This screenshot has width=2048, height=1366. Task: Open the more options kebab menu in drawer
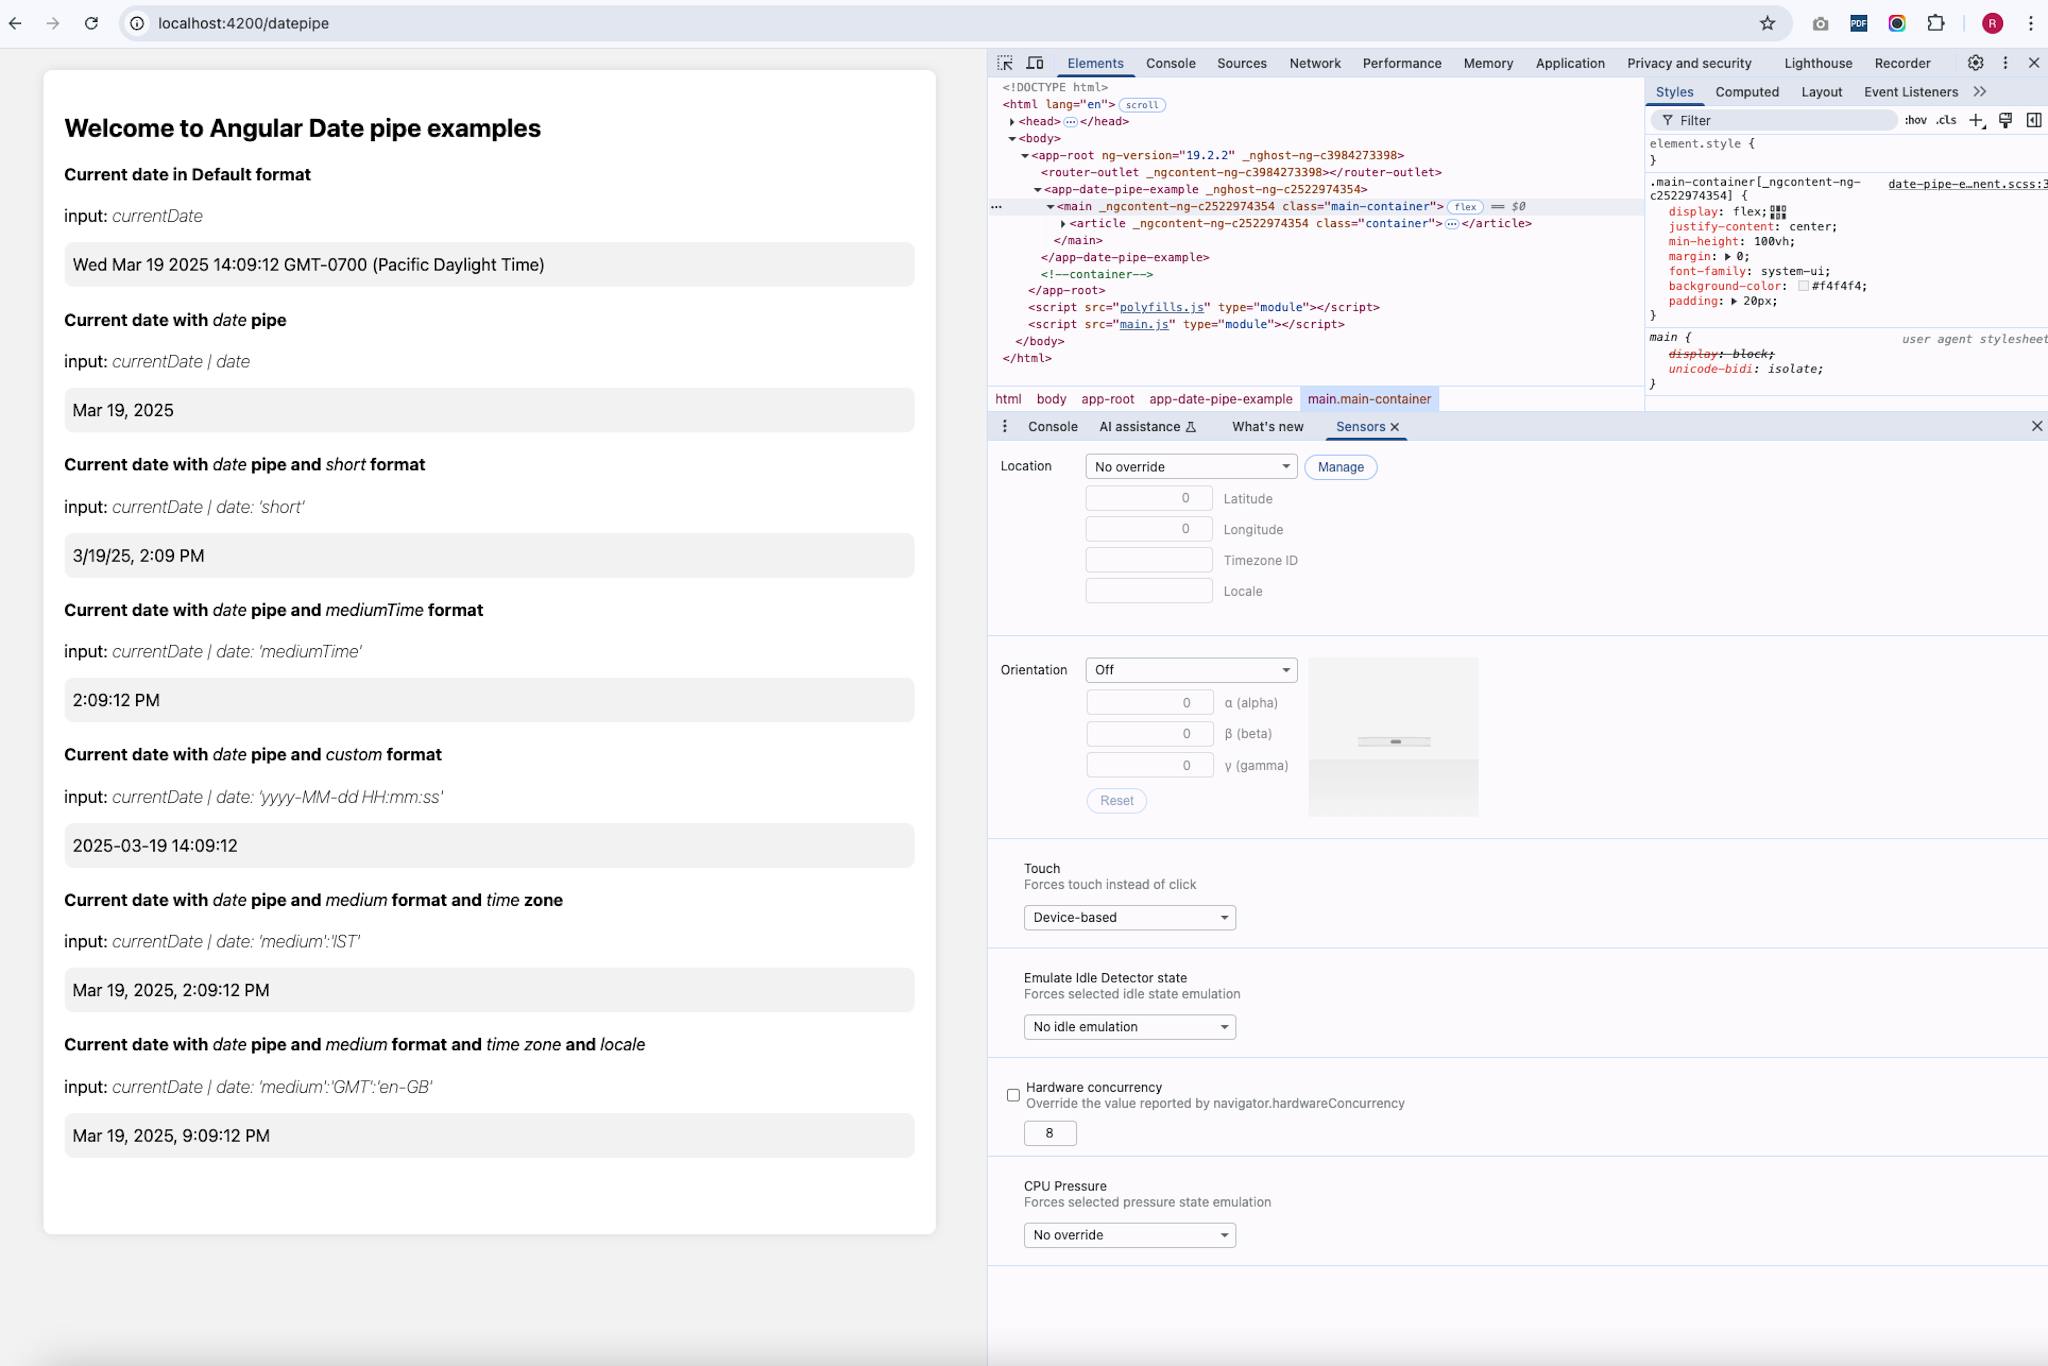1005,426
